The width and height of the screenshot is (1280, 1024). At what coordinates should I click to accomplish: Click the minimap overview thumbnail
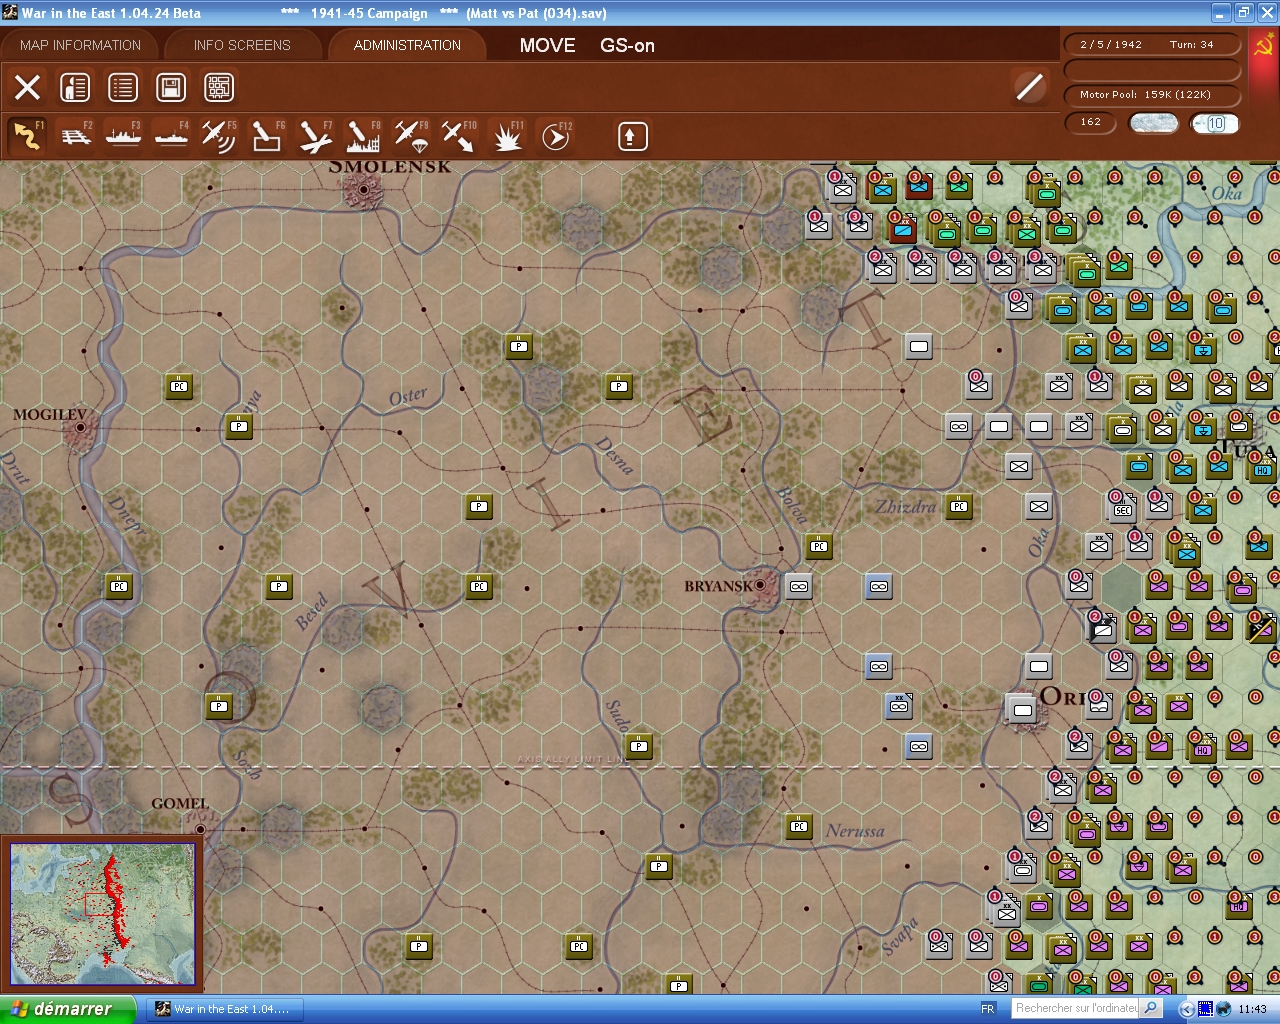pos(102,914)
